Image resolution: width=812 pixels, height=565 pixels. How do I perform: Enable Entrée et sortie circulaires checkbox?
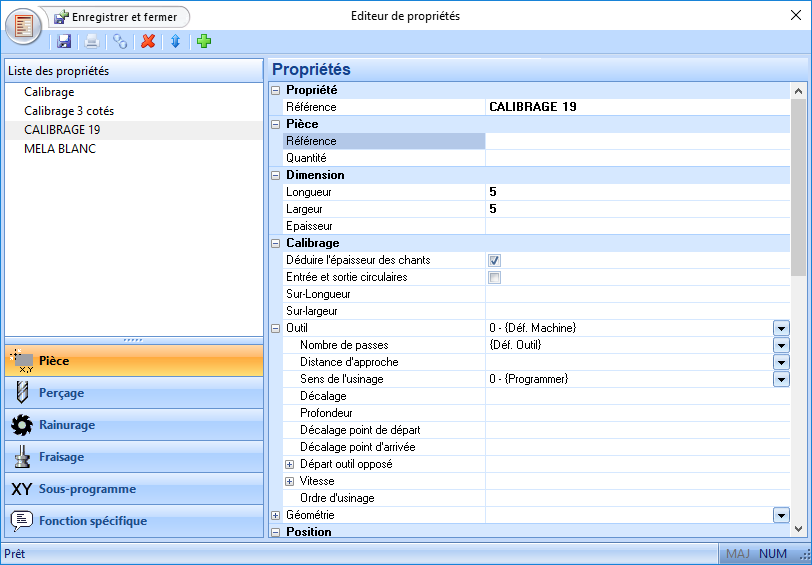pyautogui.click(x=494, y=277)
